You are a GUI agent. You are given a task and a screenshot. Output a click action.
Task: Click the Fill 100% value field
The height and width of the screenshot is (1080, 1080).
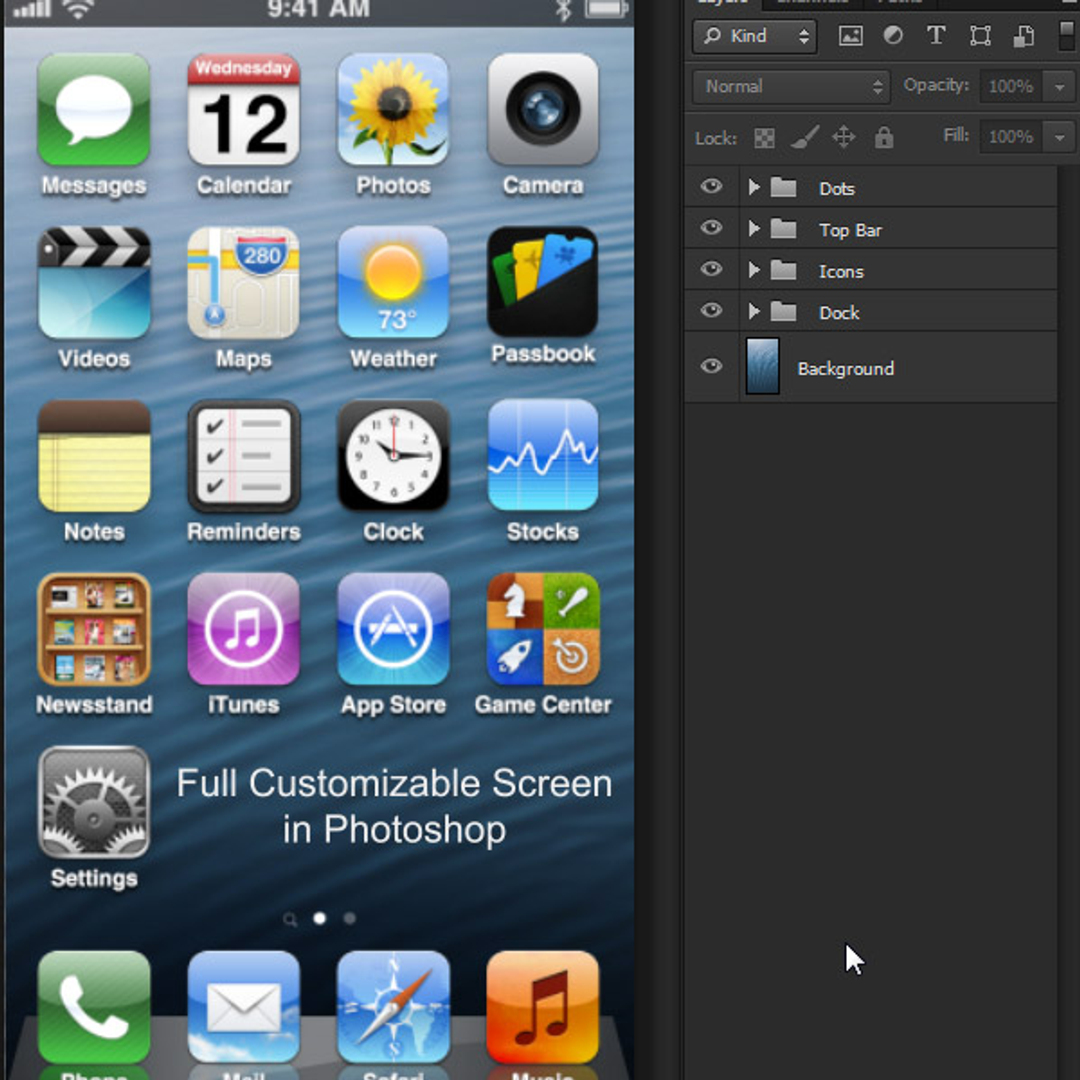point(1010,137)
